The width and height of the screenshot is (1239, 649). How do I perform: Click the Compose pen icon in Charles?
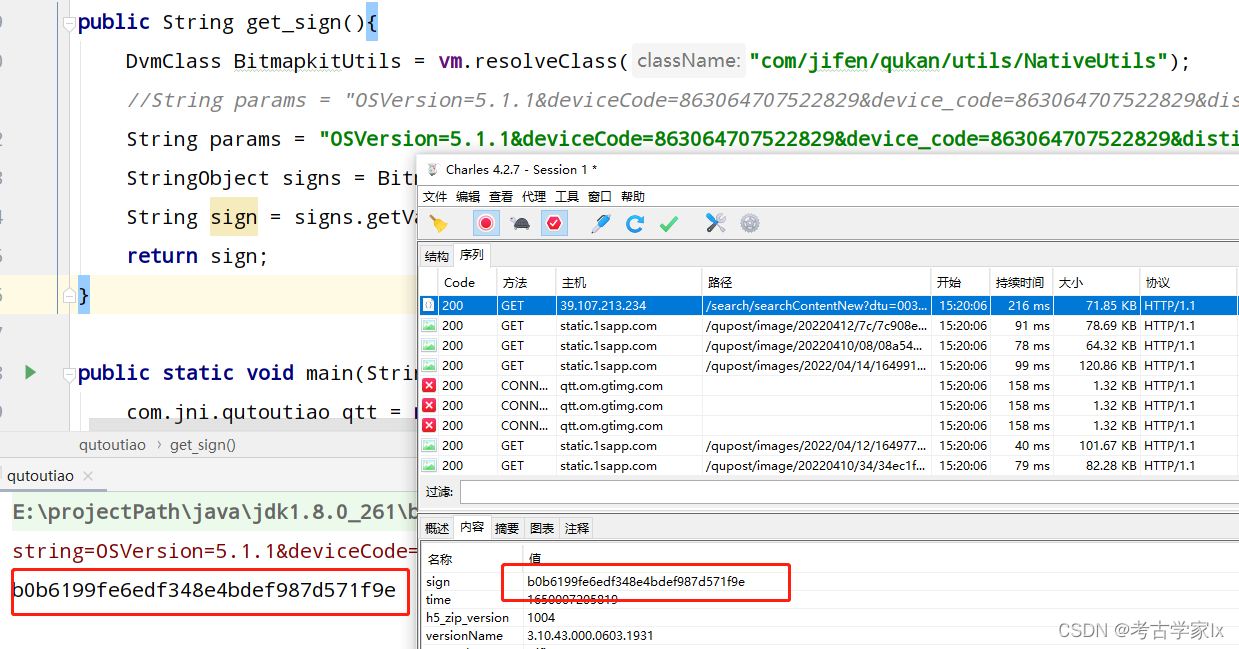[600, 224]
